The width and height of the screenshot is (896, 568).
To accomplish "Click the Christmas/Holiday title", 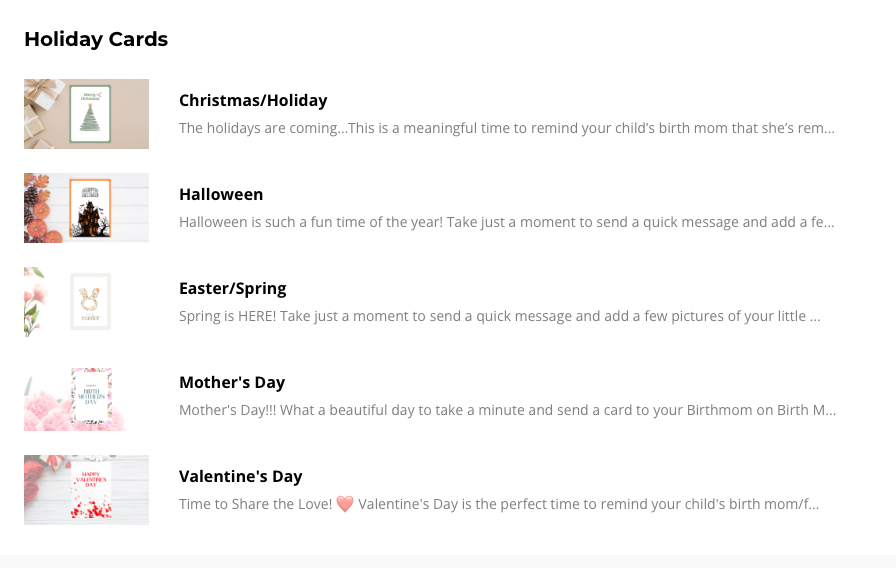I will pyautogui.click(x=253, y=100).
